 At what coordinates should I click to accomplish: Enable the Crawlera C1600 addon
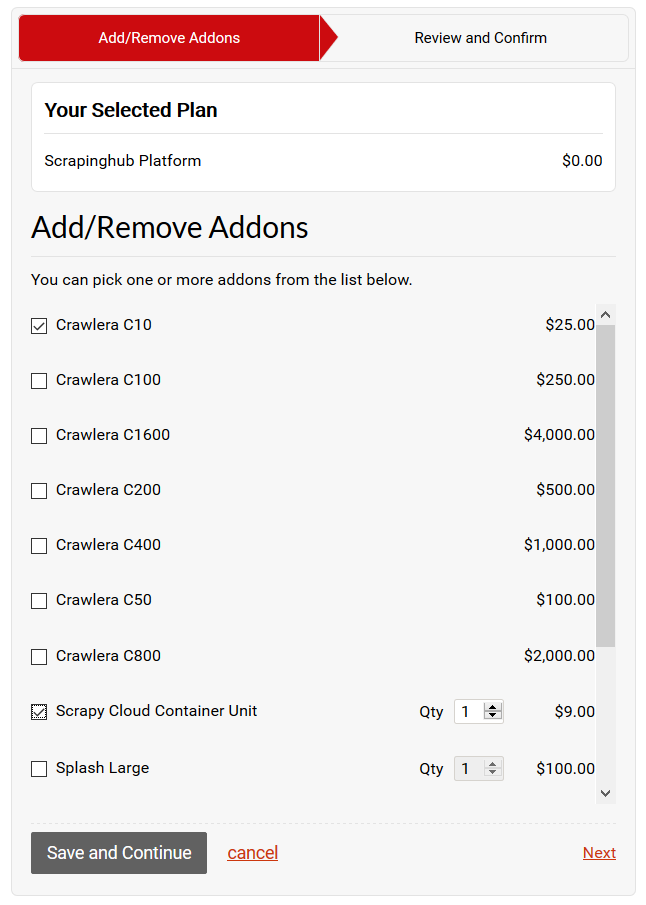(39, 436)
